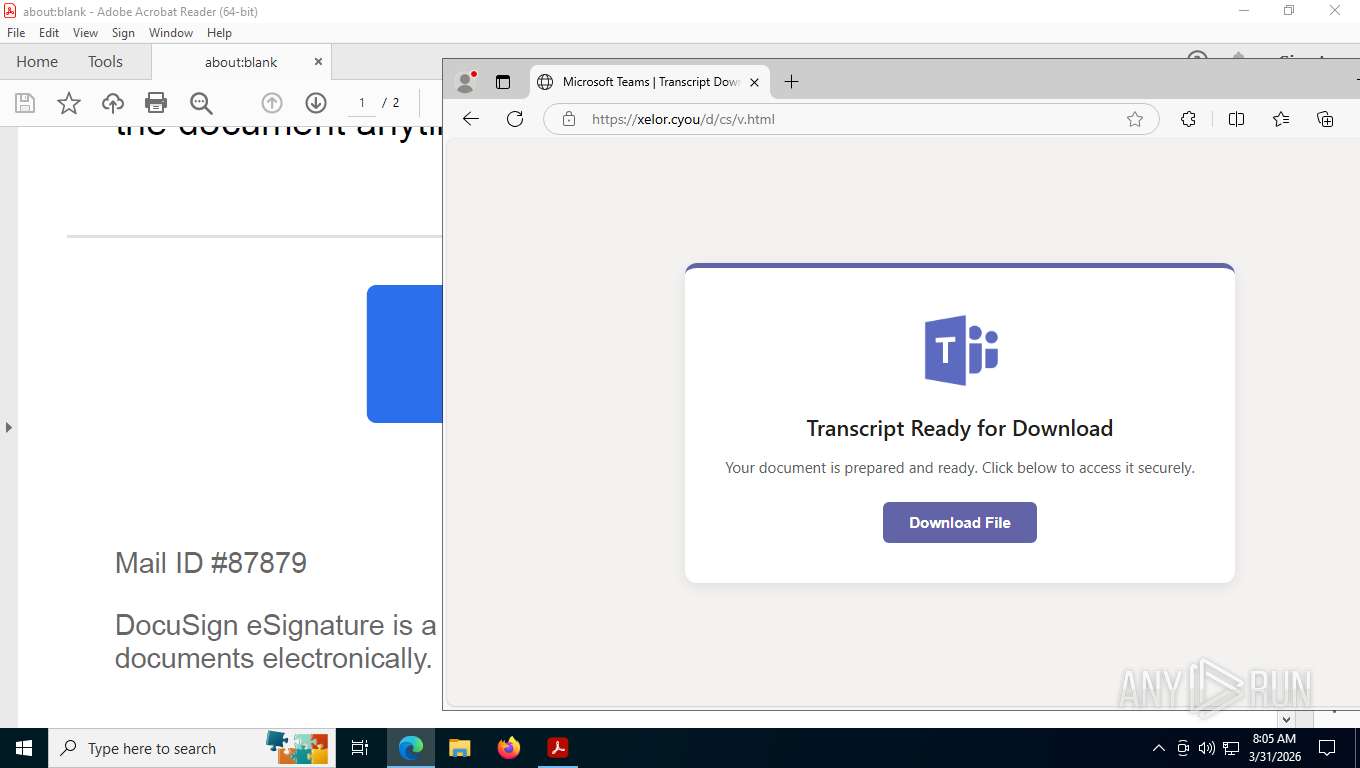
Task: Click the page number field
Action: coord(362,103)
